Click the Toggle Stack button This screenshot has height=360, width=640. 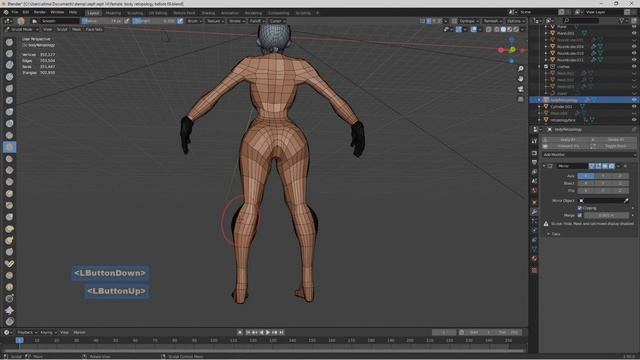tap(613, 146)
